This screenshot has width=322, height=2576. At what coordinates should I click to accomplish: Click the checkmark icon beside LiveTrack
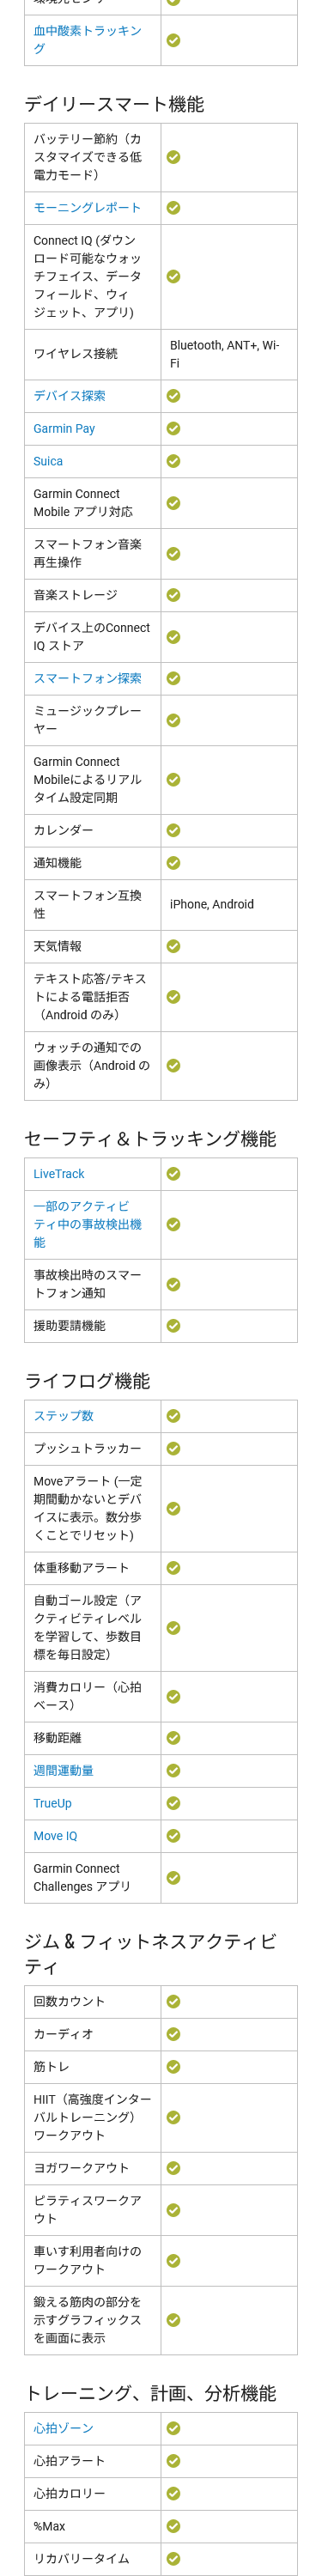173,1174
